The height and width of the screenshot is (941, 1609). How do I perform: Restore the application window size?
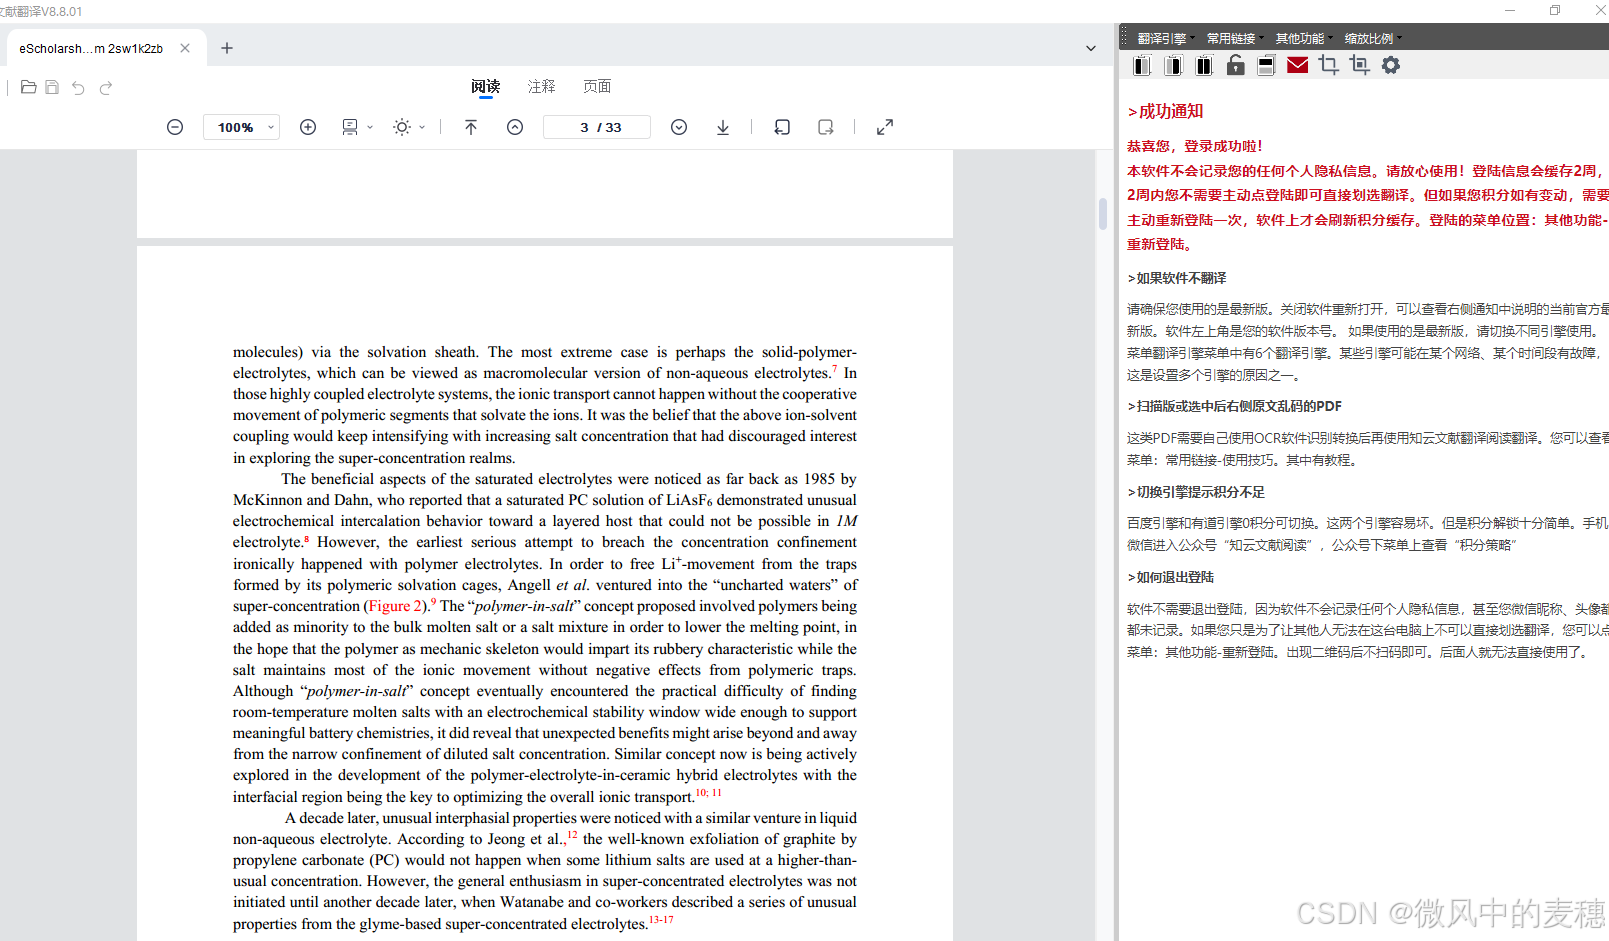point(1555,10)
